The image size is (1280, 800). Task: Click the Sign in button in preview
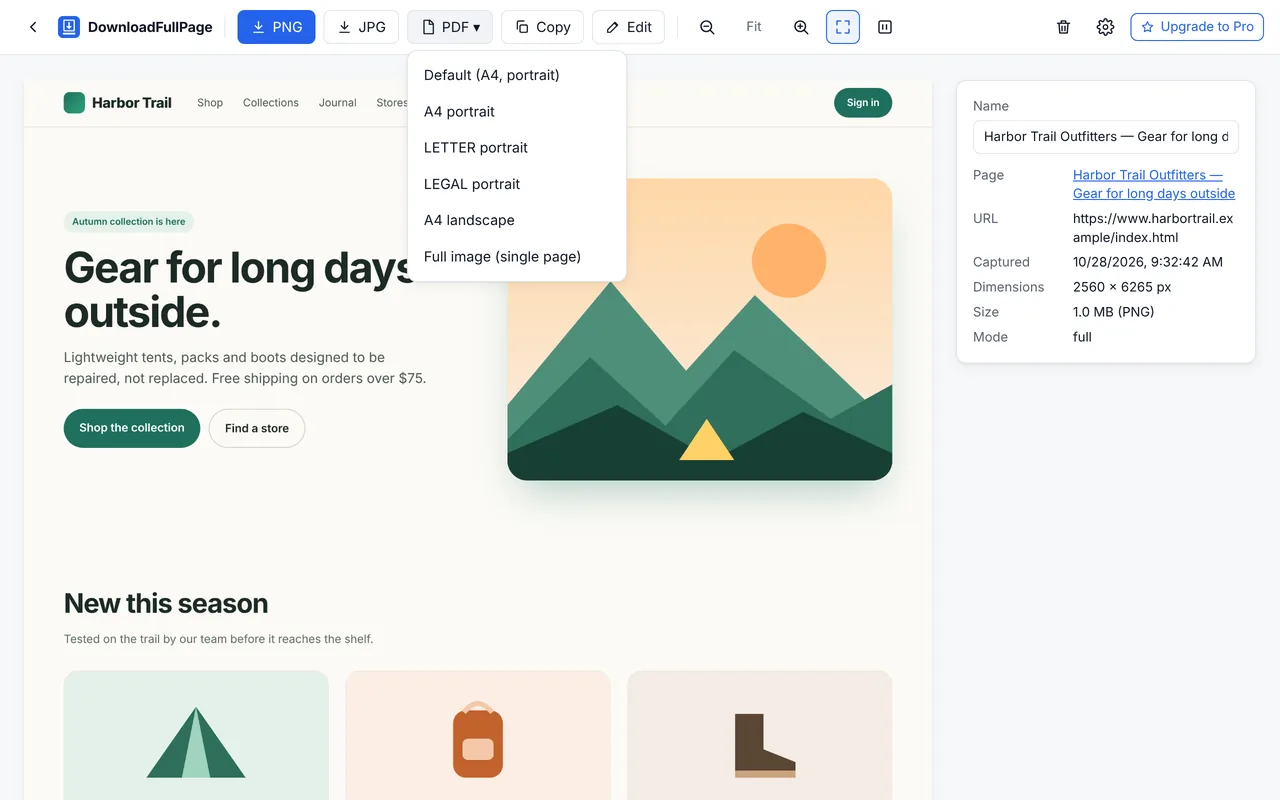863,103
